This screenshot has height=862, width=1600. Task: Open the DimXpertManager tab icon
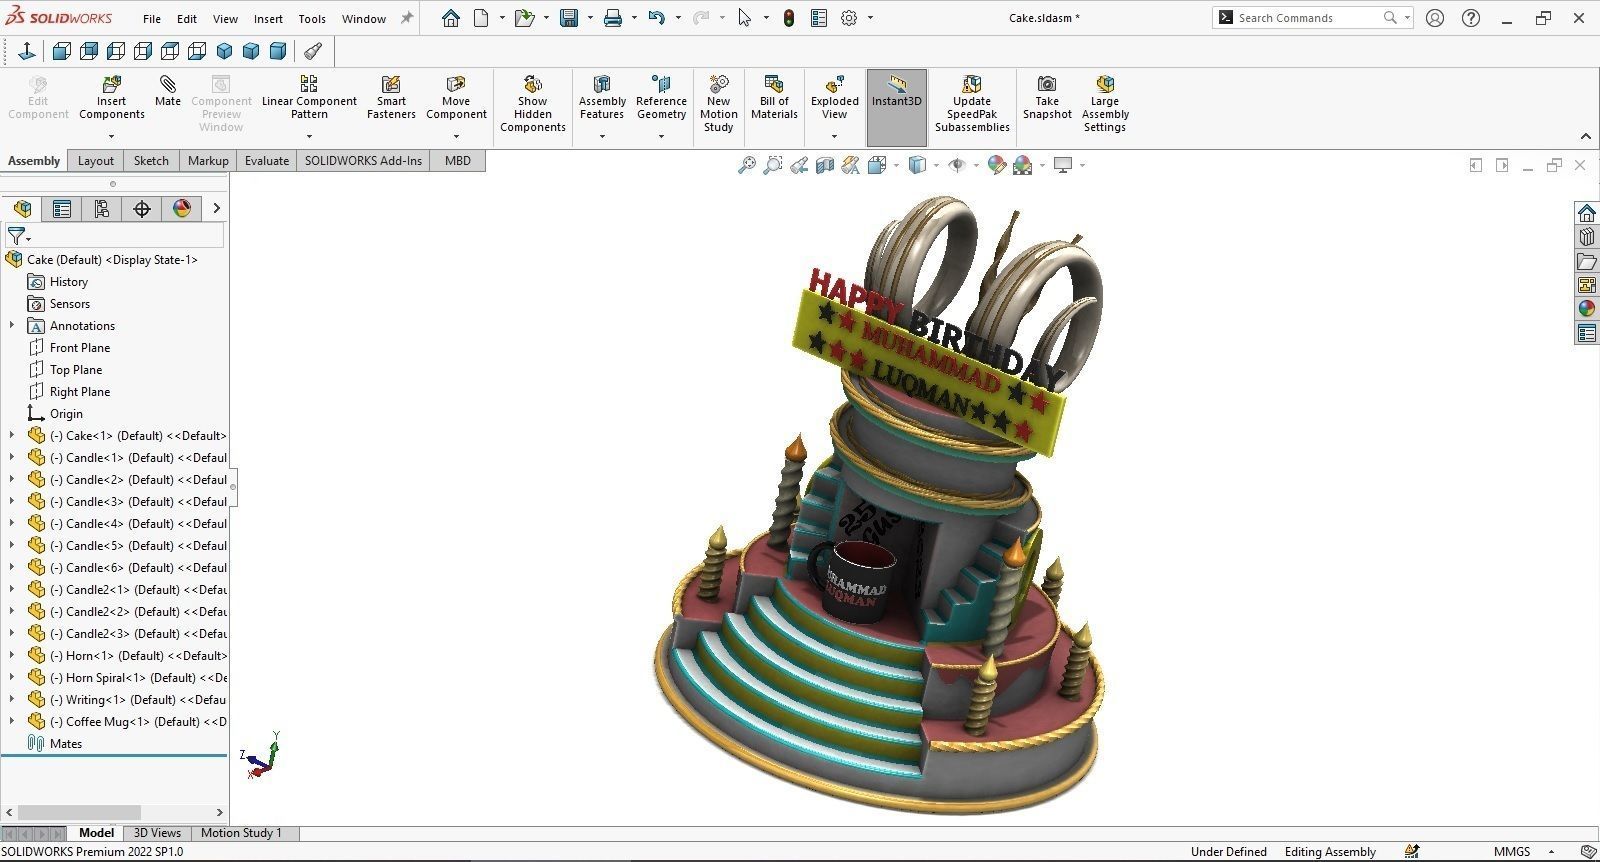tap(142, 208)
